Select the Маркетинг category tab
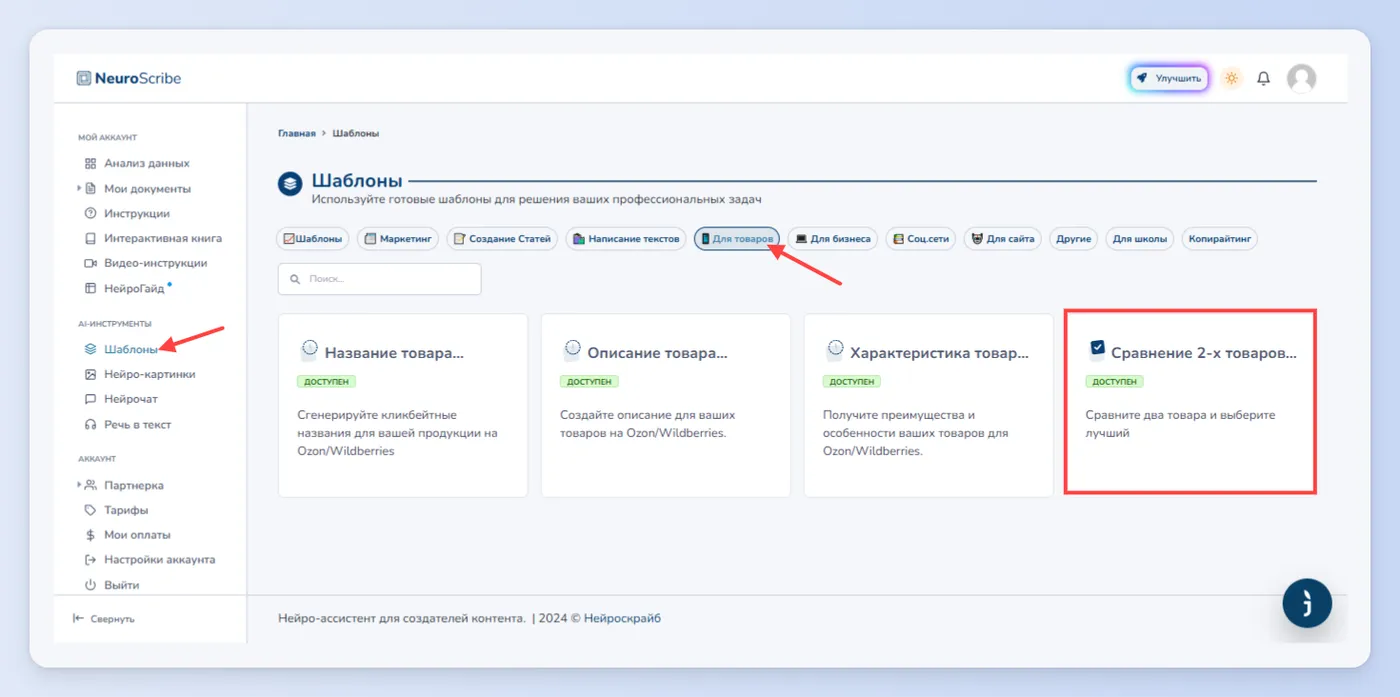Screen dimensions: 1400x697 [x=398, y=239]
